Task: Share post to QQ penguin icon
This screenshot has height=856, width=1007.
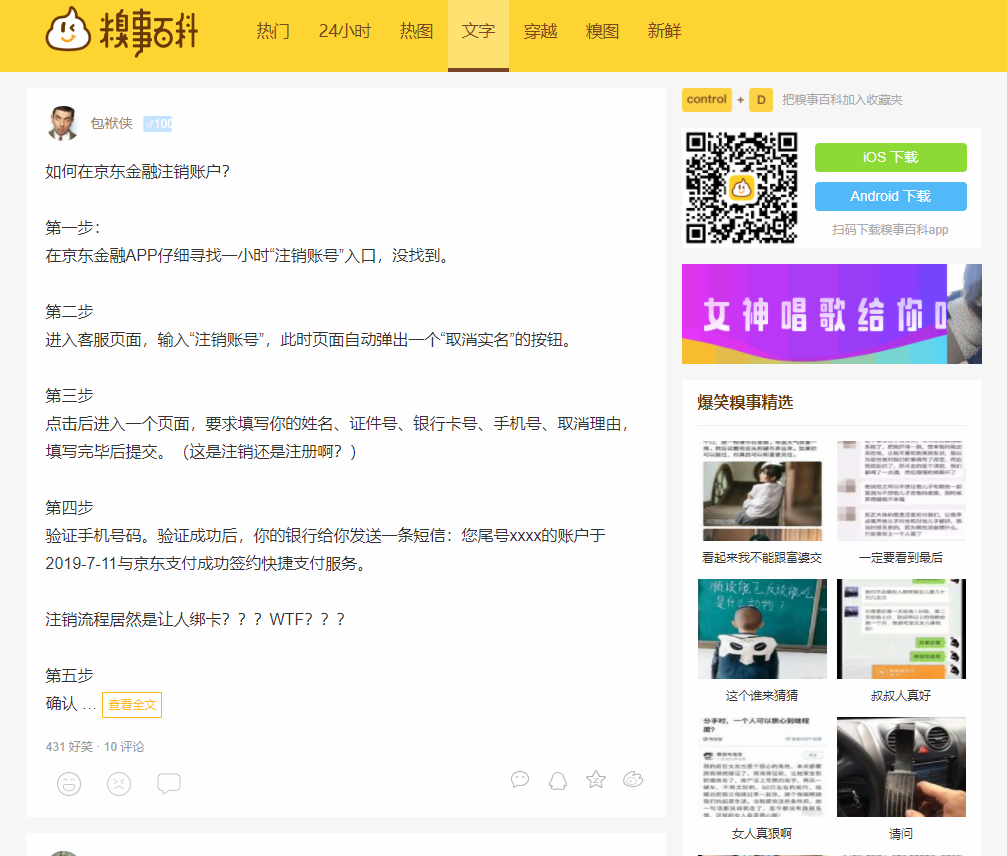Action: pyautogui.click(x=557, y=780)
